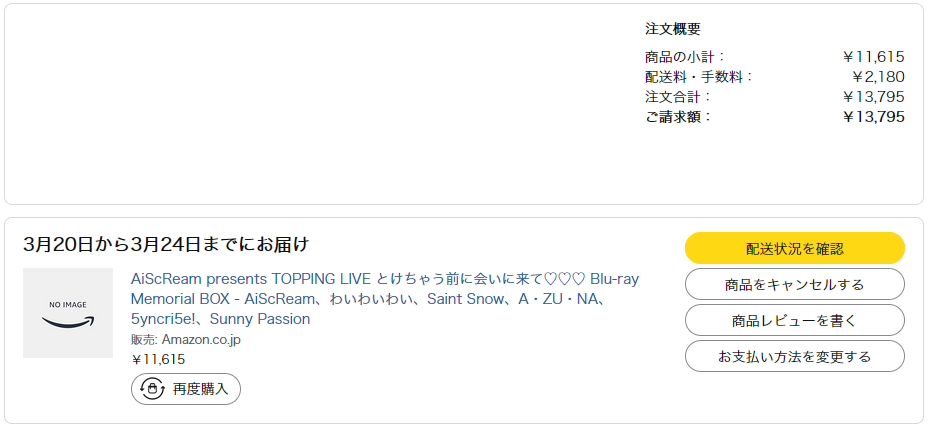Click the Amazon smile arrow logo icon
Screen dimensions: 934x433
68,322
